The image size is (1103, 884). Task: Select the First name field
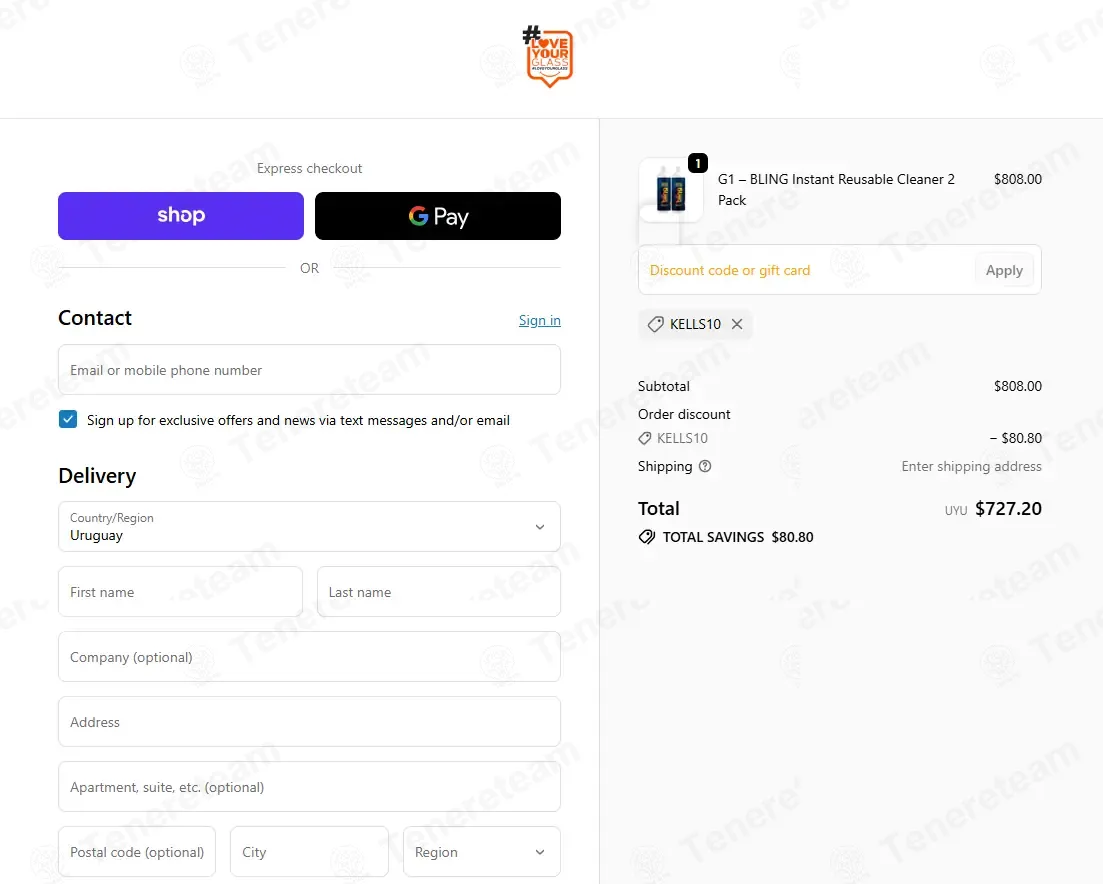pyautogui.click(x=181, y=592)
